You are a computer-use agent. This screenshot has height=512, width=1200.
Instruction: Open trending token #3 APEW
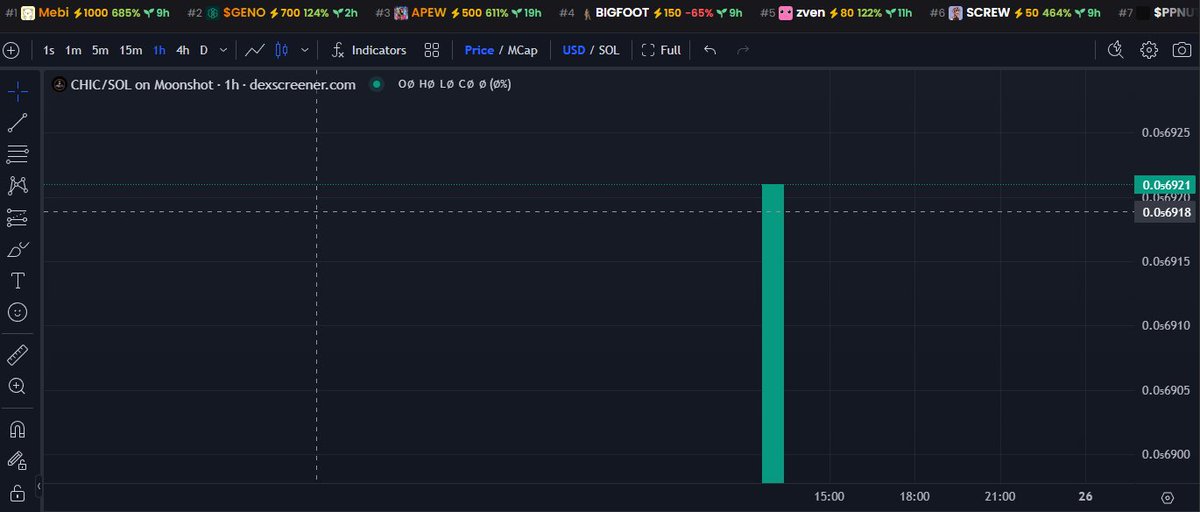pos(460,13)
